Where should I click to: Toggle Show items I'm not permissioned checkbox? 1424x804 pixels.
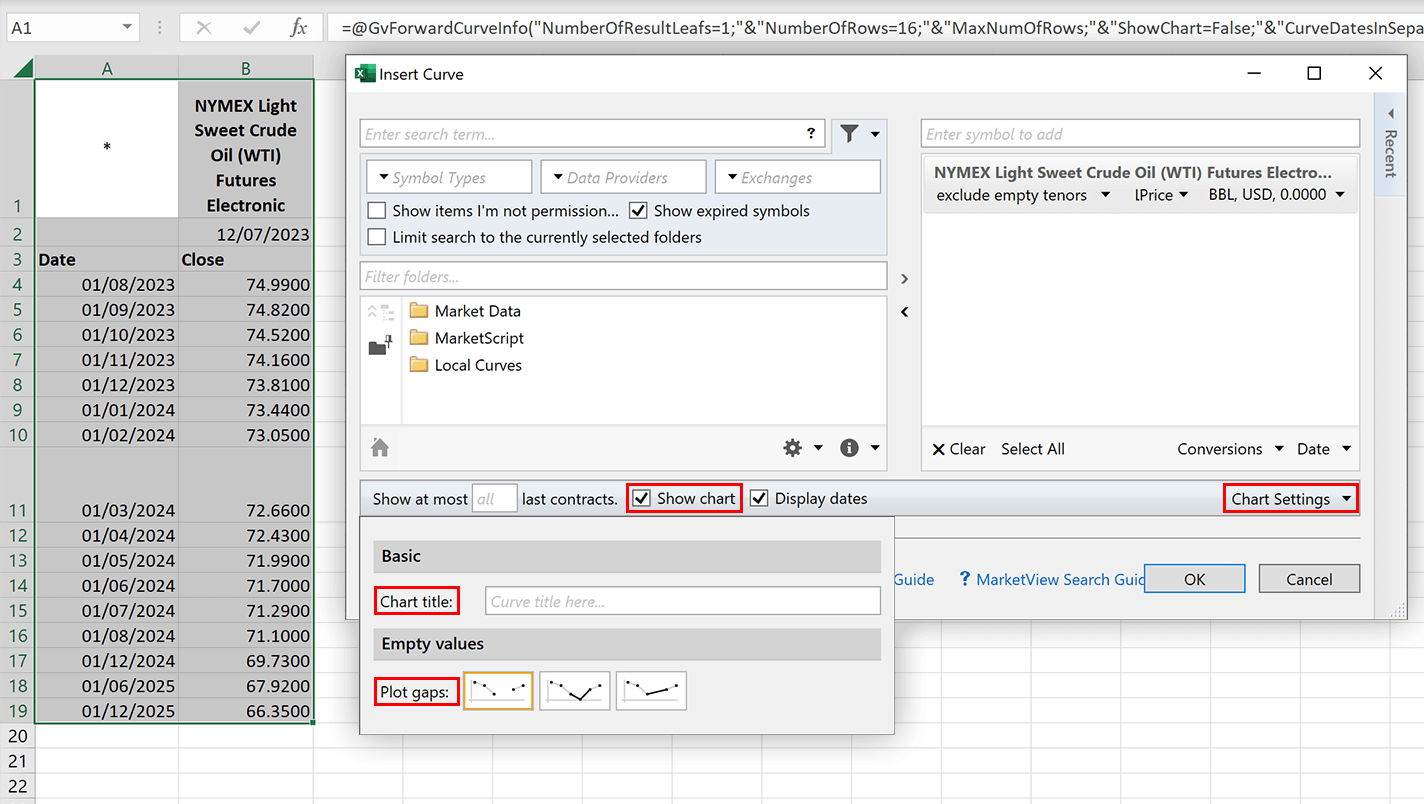(x=377, y=211)
